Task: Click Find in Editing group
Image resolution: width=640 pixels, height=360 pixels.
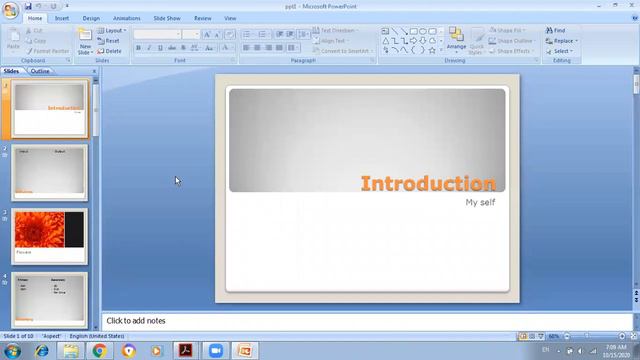Action: point(556,31)
